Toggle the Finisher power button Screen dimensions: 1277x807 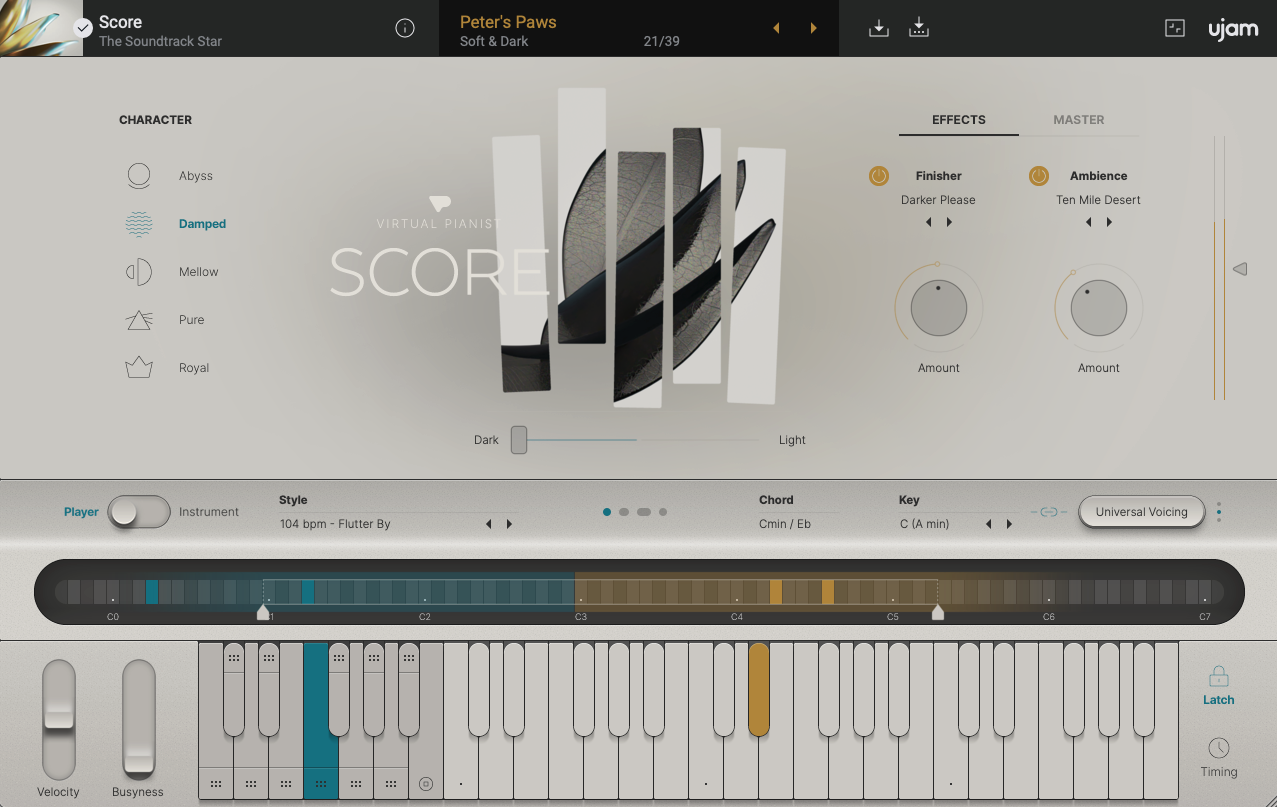click(879, 176)
